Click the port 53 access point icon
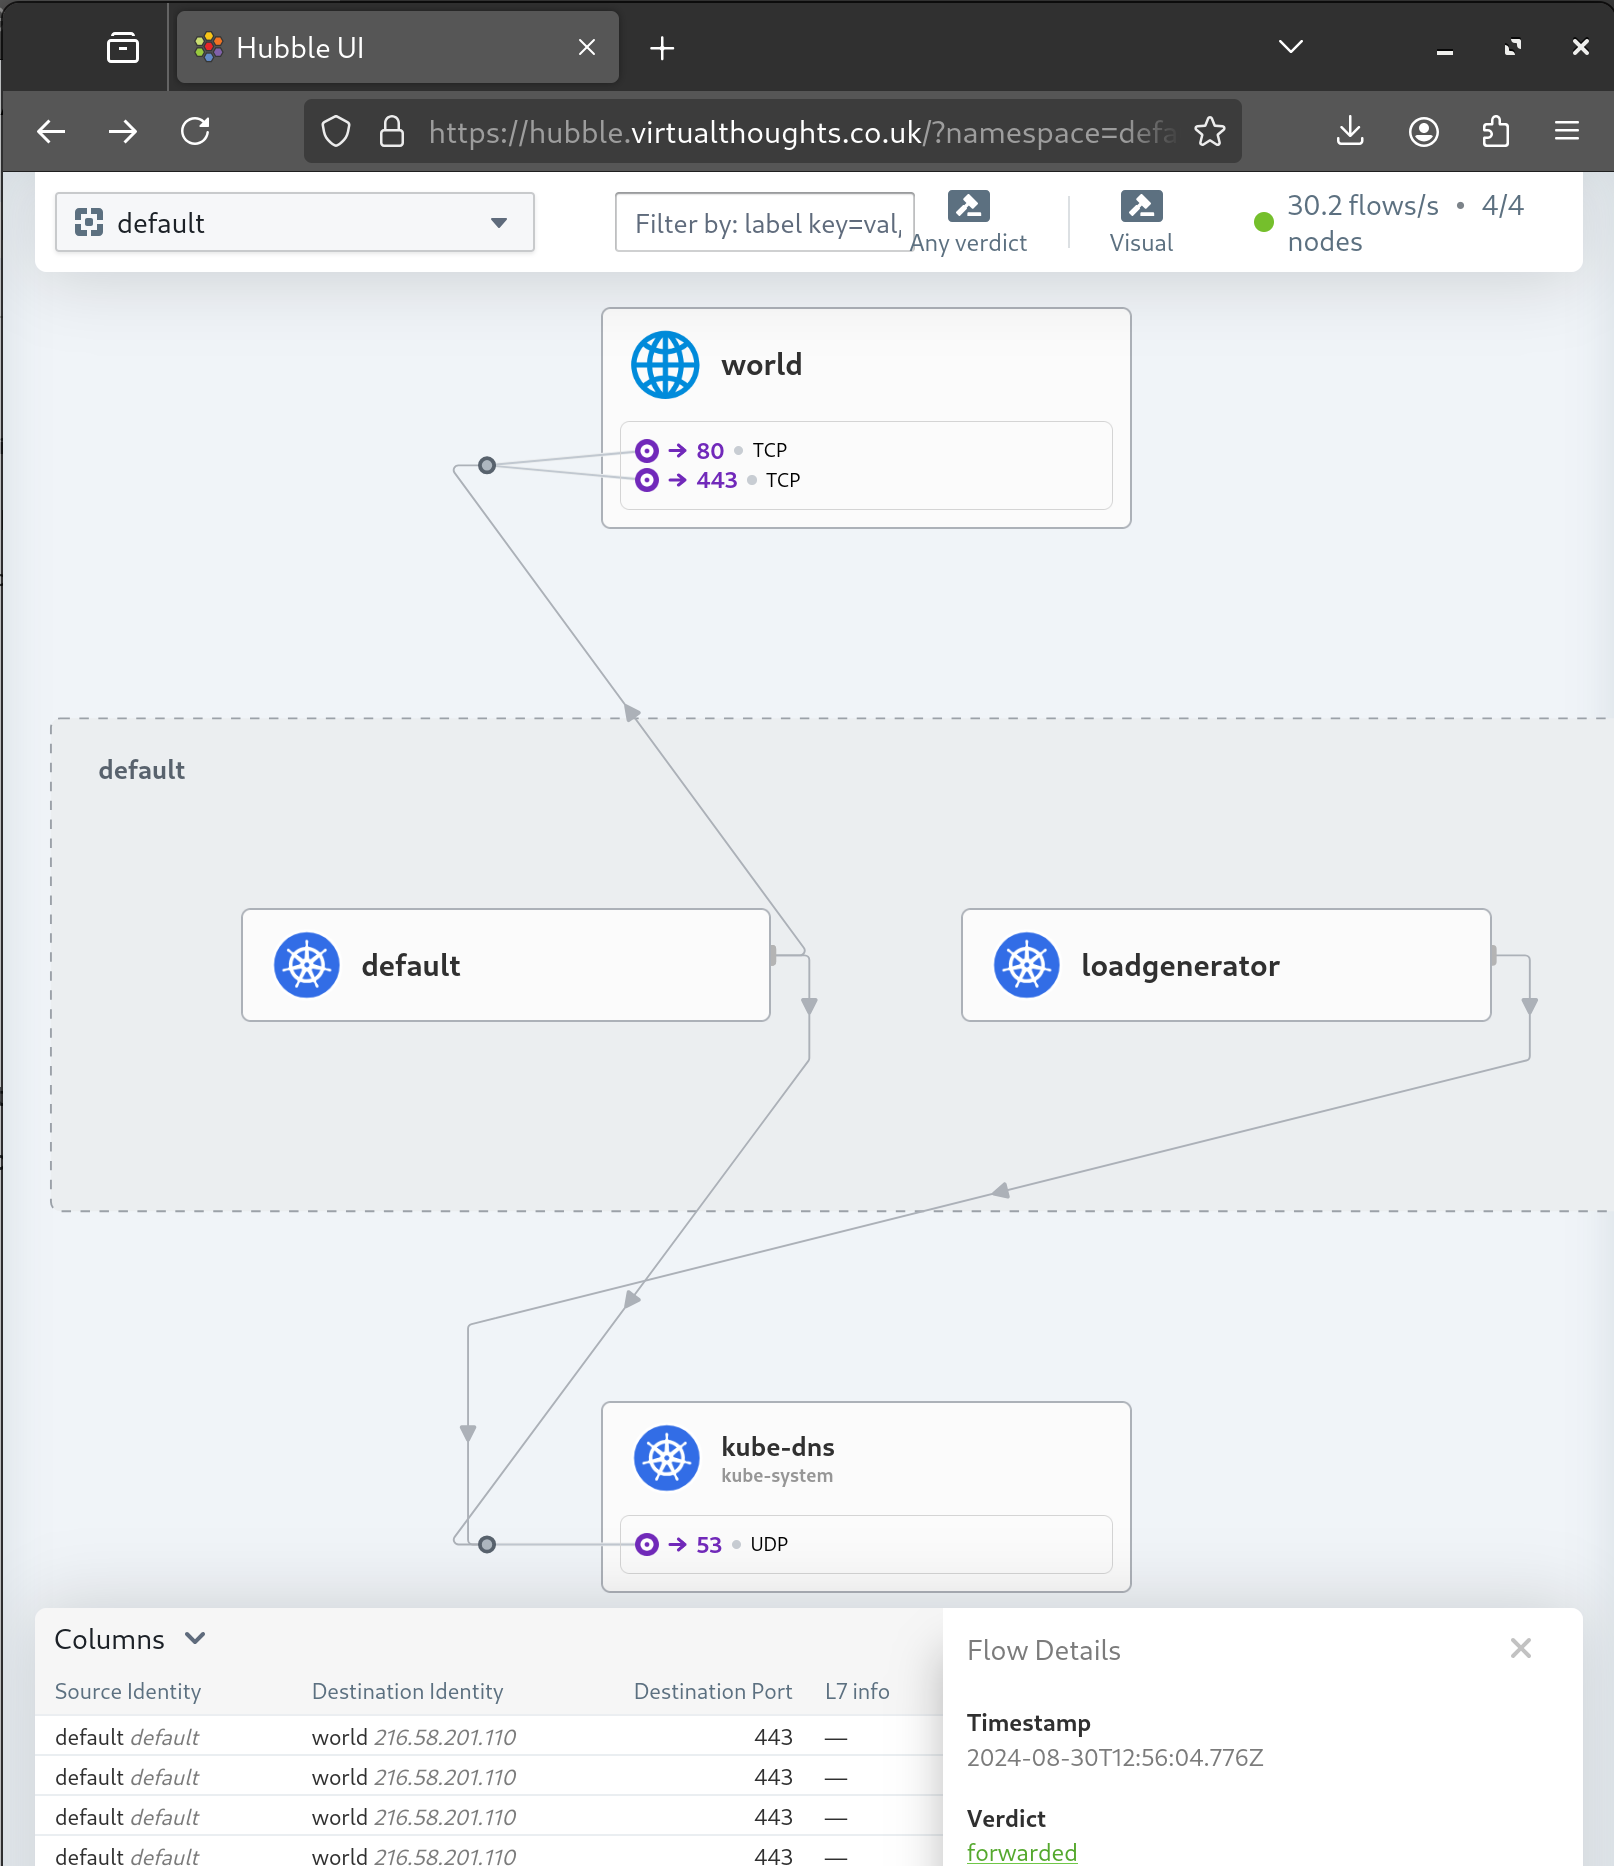Viewport: 1614px width, 1866px height. click(647, 1544)
